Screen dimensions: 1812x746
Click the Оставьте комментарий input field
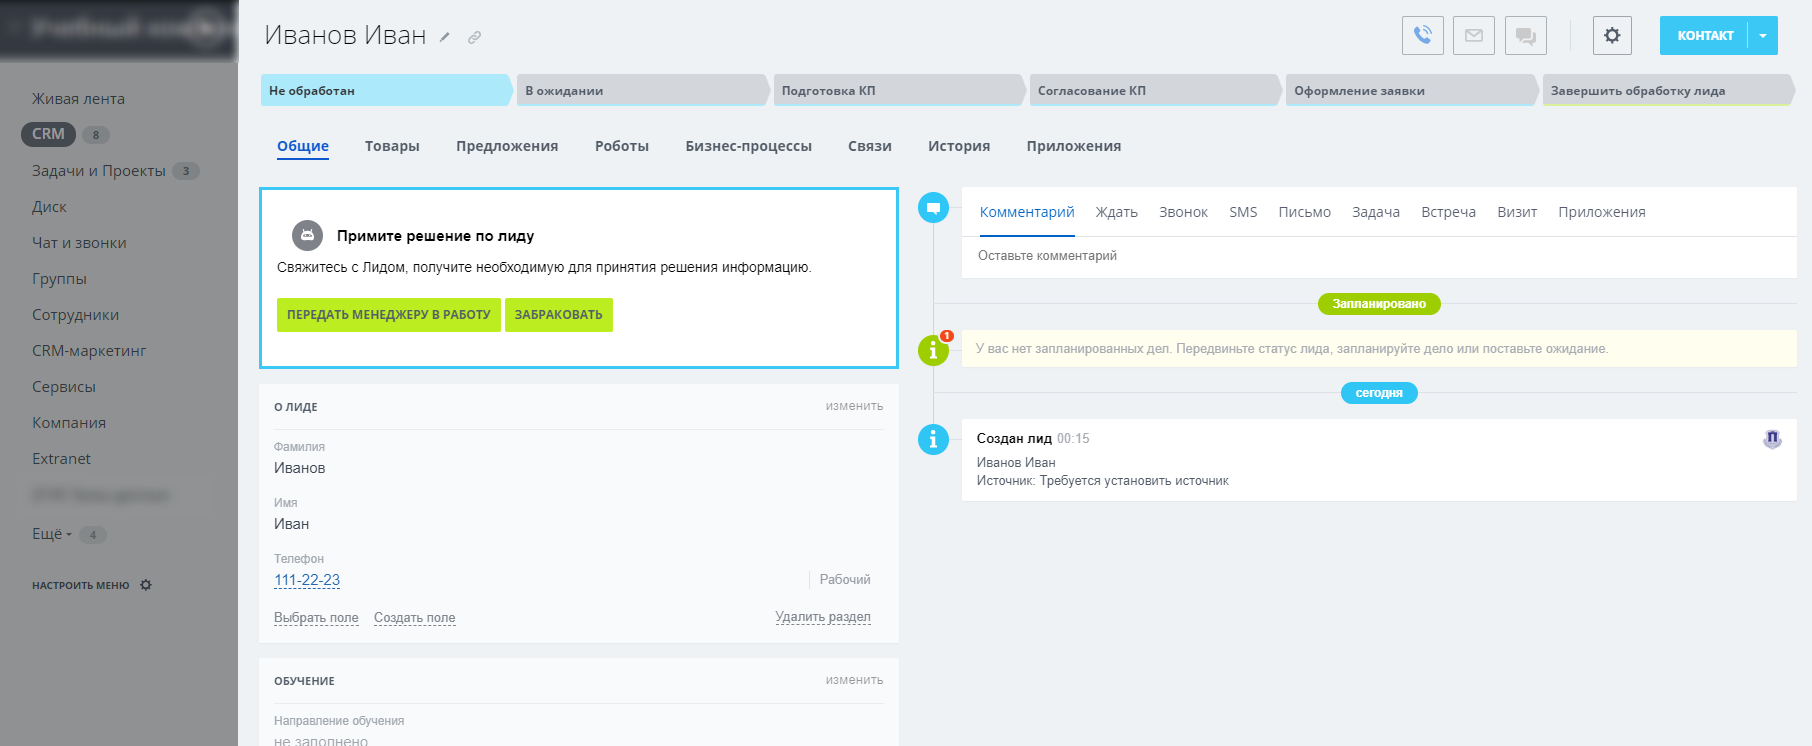[x=1378, y=256]
